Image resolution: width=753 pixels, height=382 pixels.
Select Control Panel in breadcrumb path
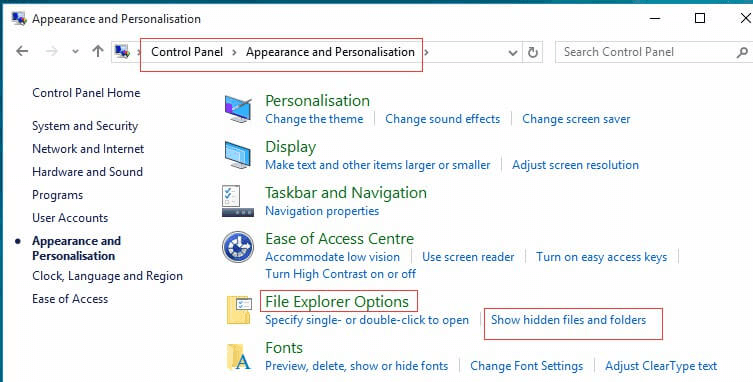click(x=187, y=52)
